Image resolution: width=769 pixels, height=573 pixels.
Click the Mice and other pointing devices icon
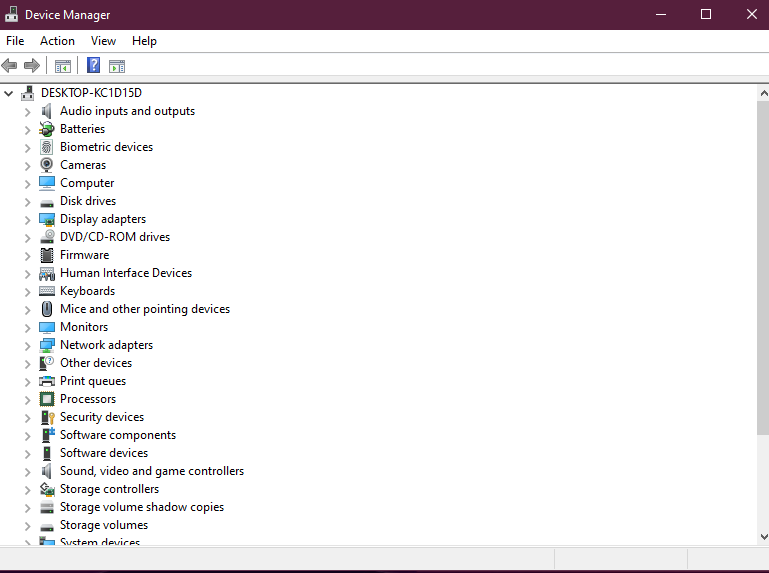47,309
